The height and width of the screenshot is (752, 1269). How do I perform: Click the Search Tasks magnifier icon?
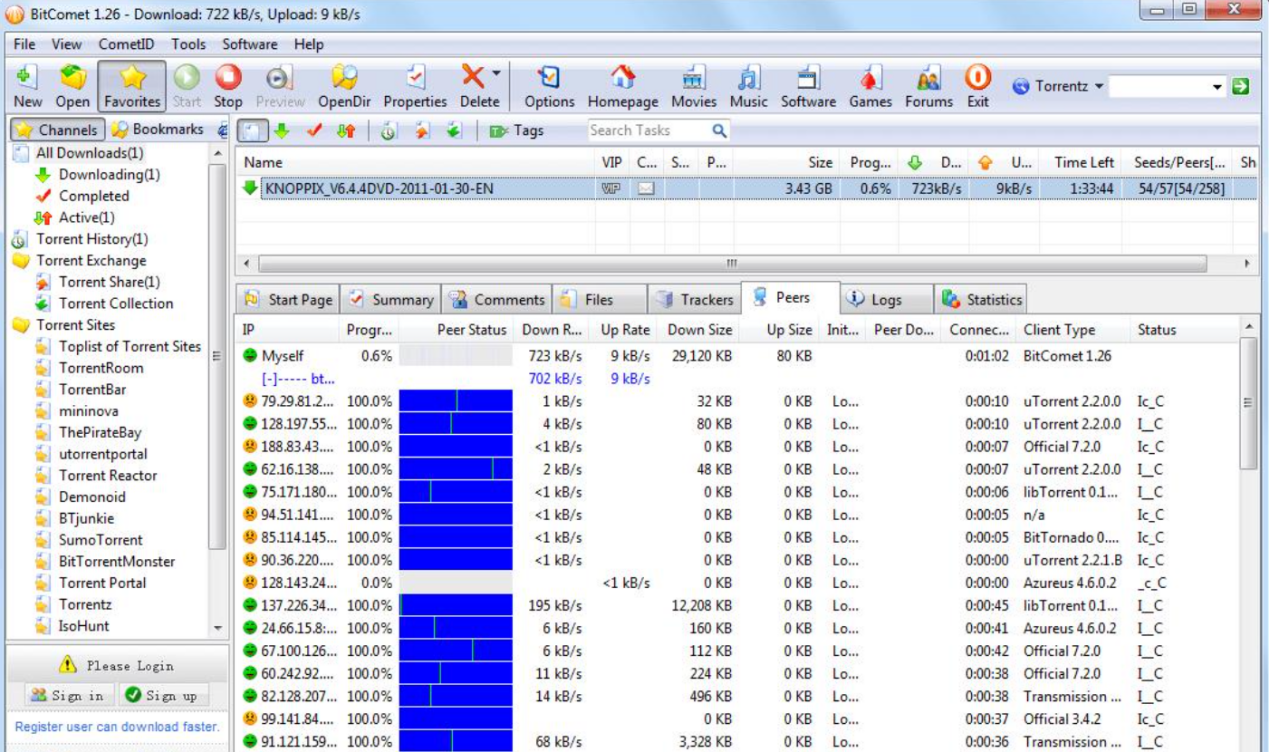719,131
